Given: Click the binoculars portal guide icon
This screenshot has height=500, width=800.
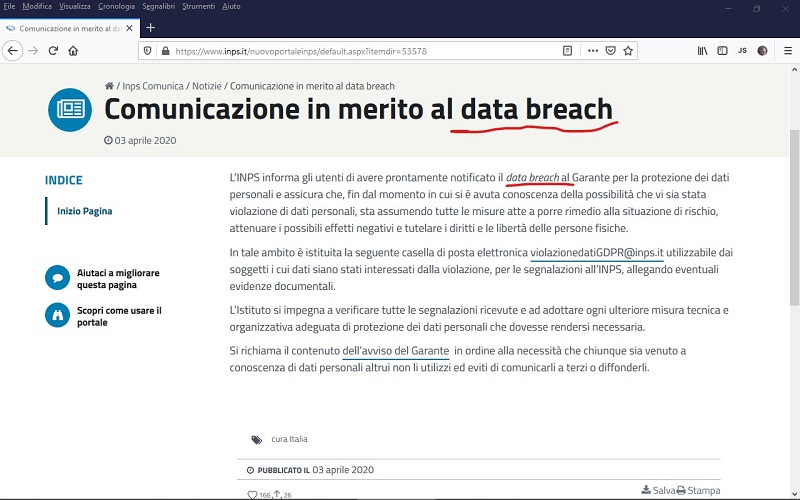Looking at the screenshot, I should click(58, 315).
